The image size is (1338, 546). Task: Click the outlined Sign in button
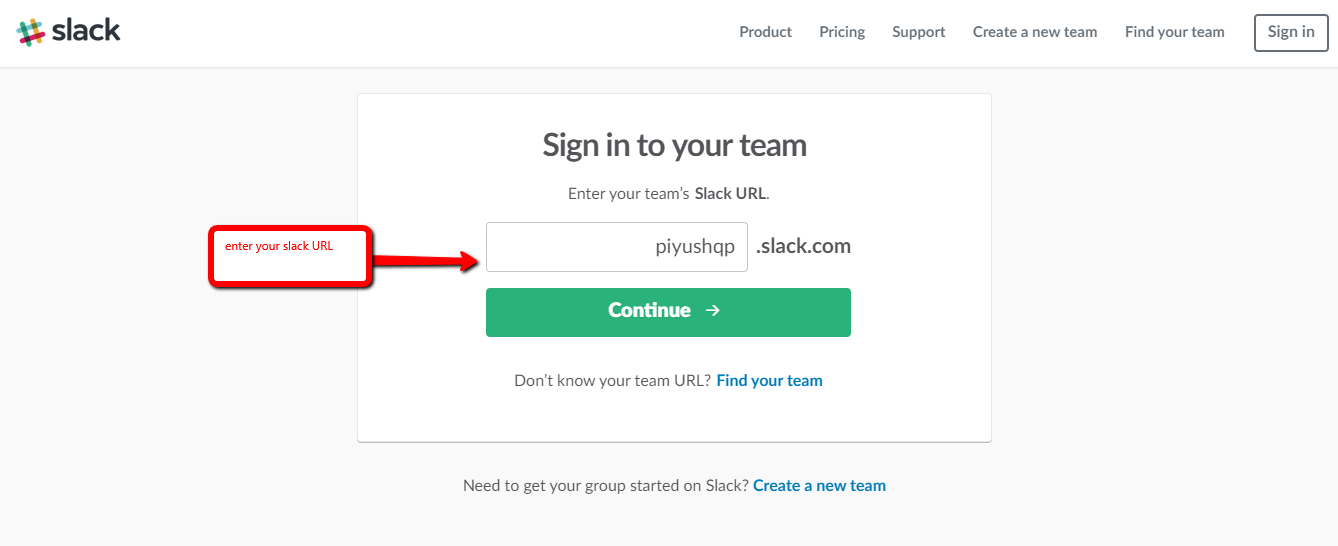point(1291,32)
